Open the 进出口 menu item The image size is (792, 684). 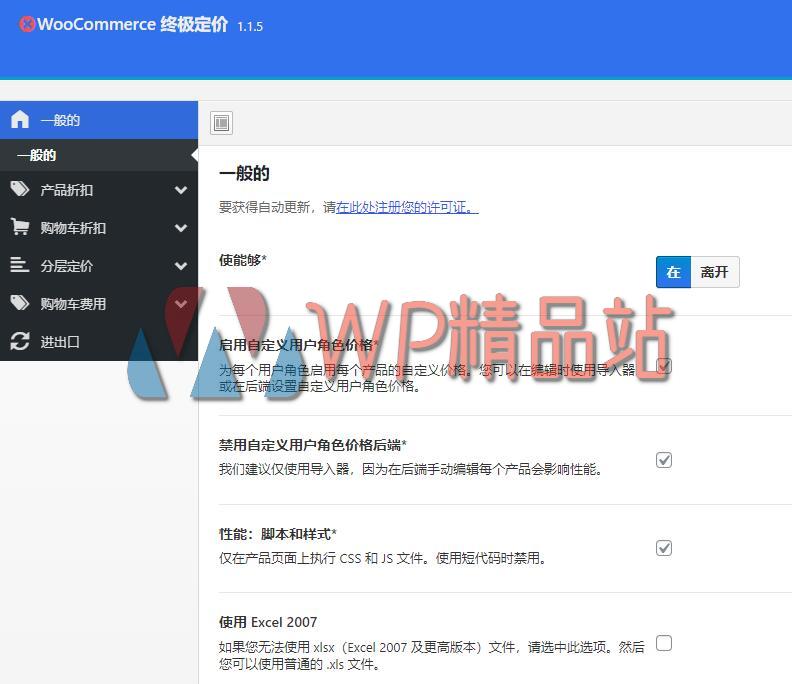(x=99, y=341)
